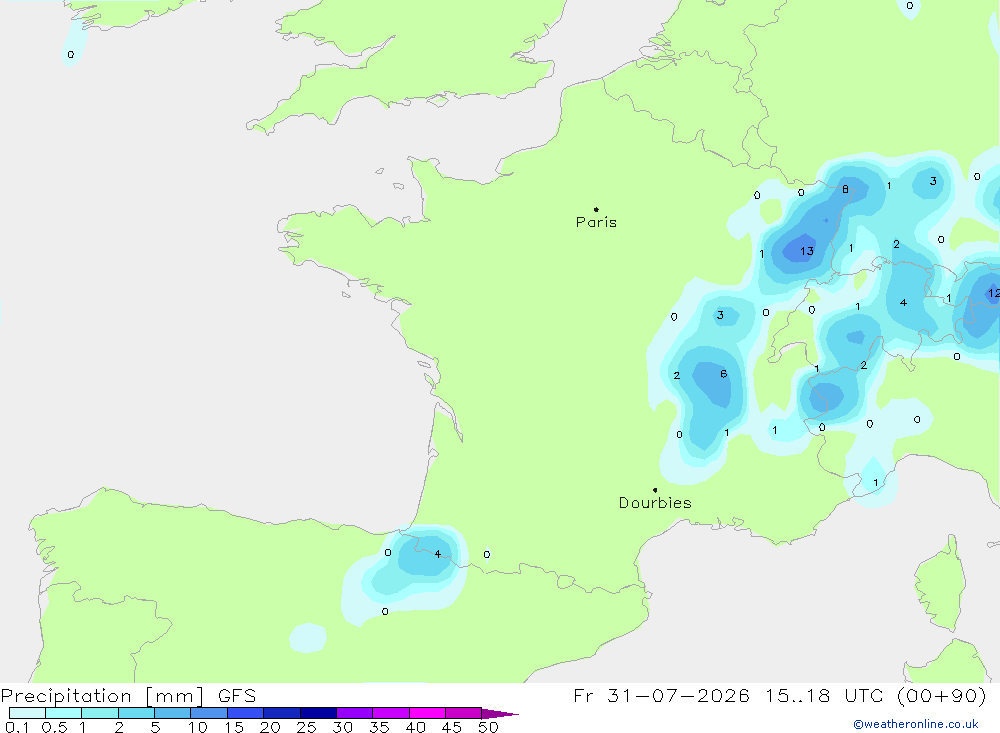Click the 6 mm precipitation value

(x=723, y=374)
